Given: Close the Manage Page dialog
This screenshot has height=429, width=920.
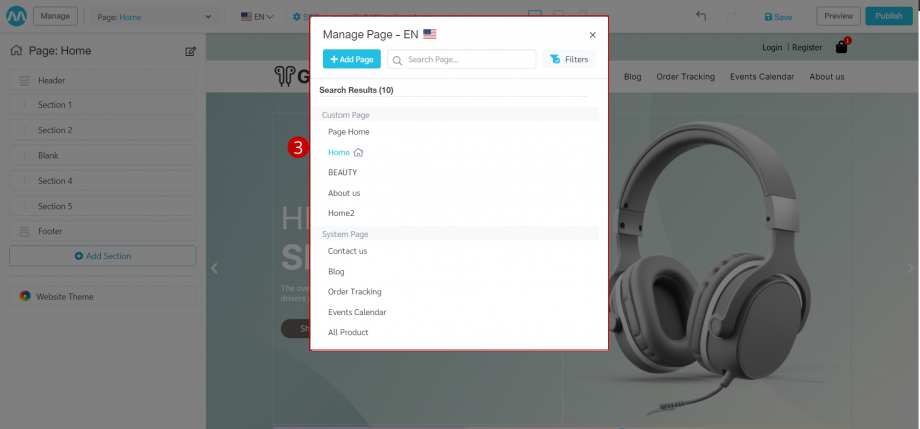Looking at the screenshot, I should pos(592,34).
